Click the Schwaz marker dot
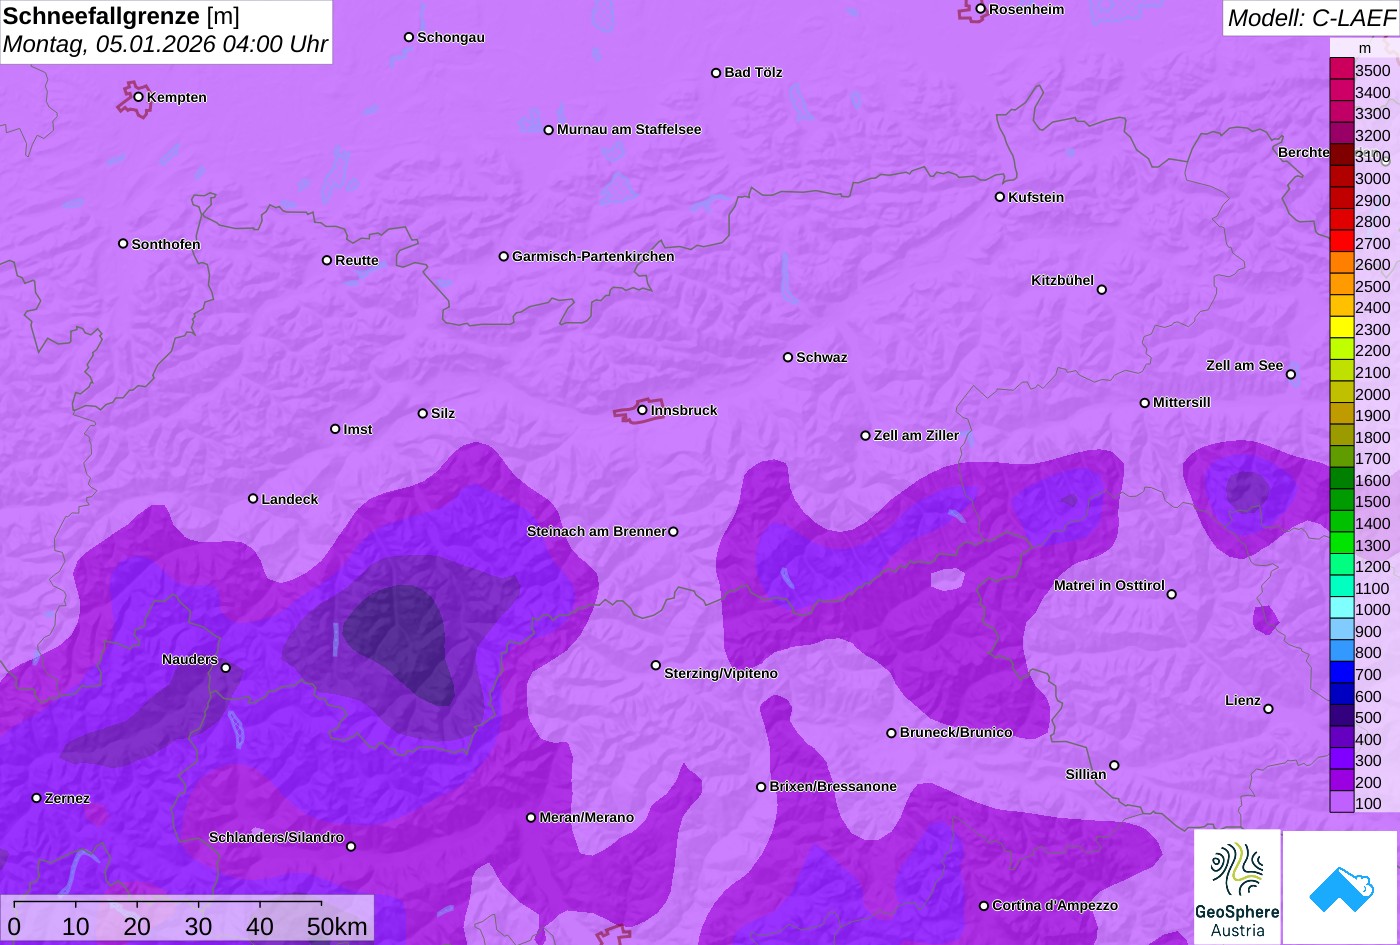This screenshot has width=1400, height=945. 788,357
